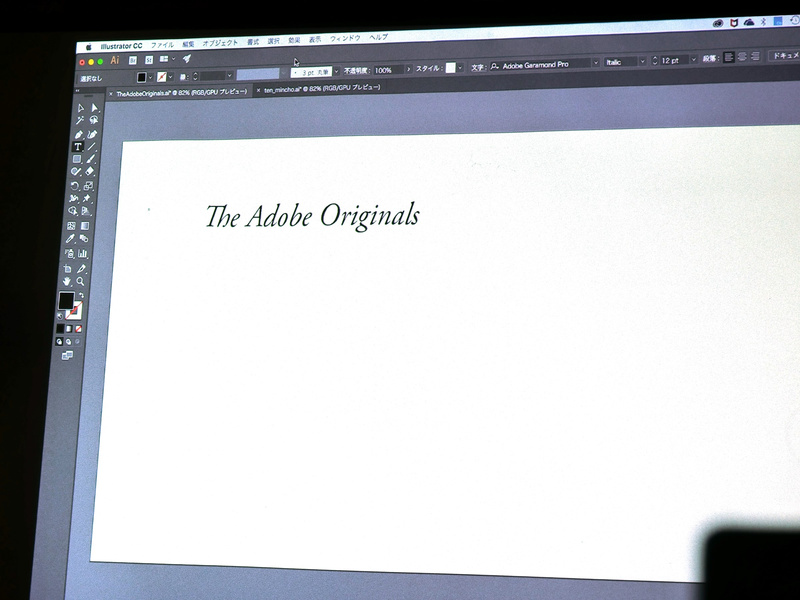Open the 文字 character panel link
This screenshot has width=800, height=600.
(477, 67)
